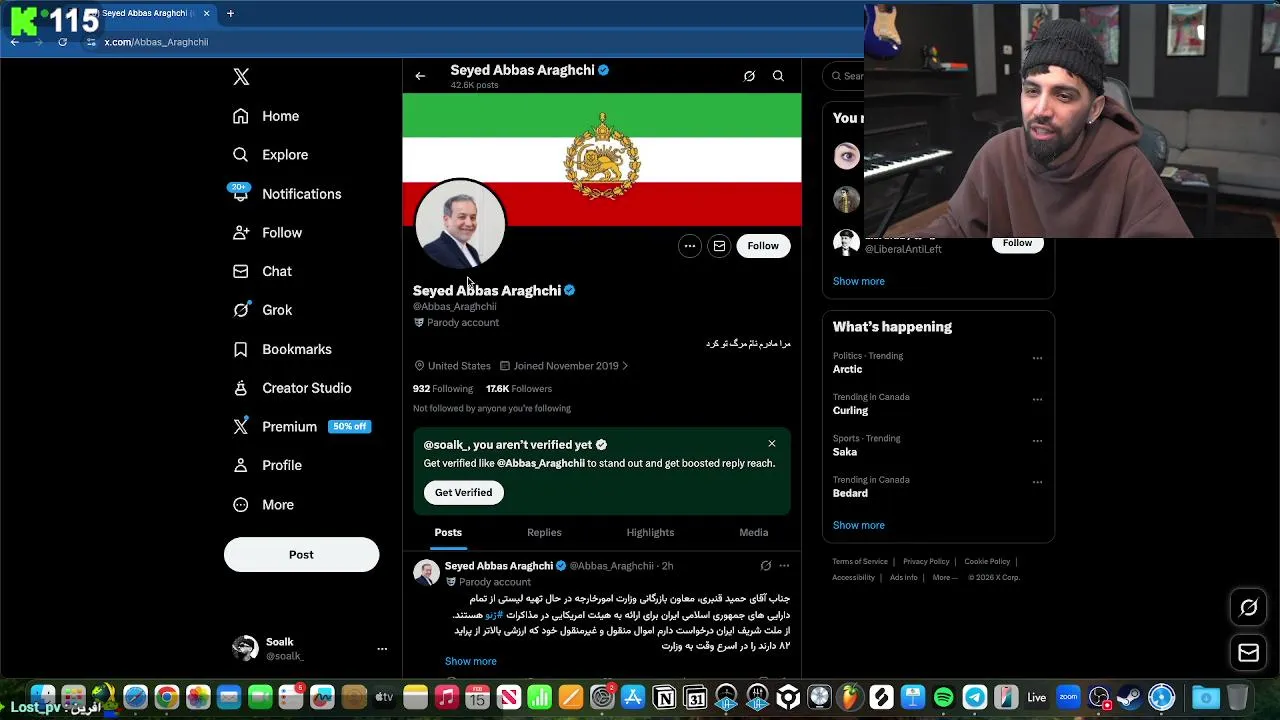Open the Cookie Policy link
1280x720 pixels.
[x=987, y=562]
